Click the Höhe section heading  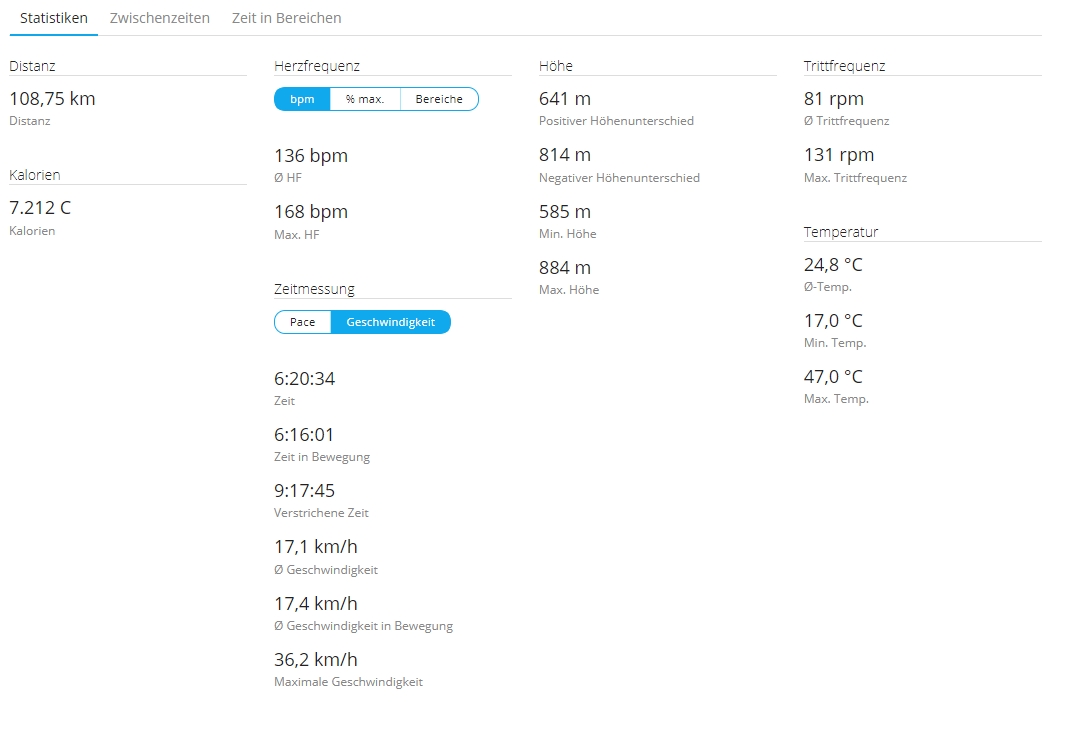click(555, 66)
